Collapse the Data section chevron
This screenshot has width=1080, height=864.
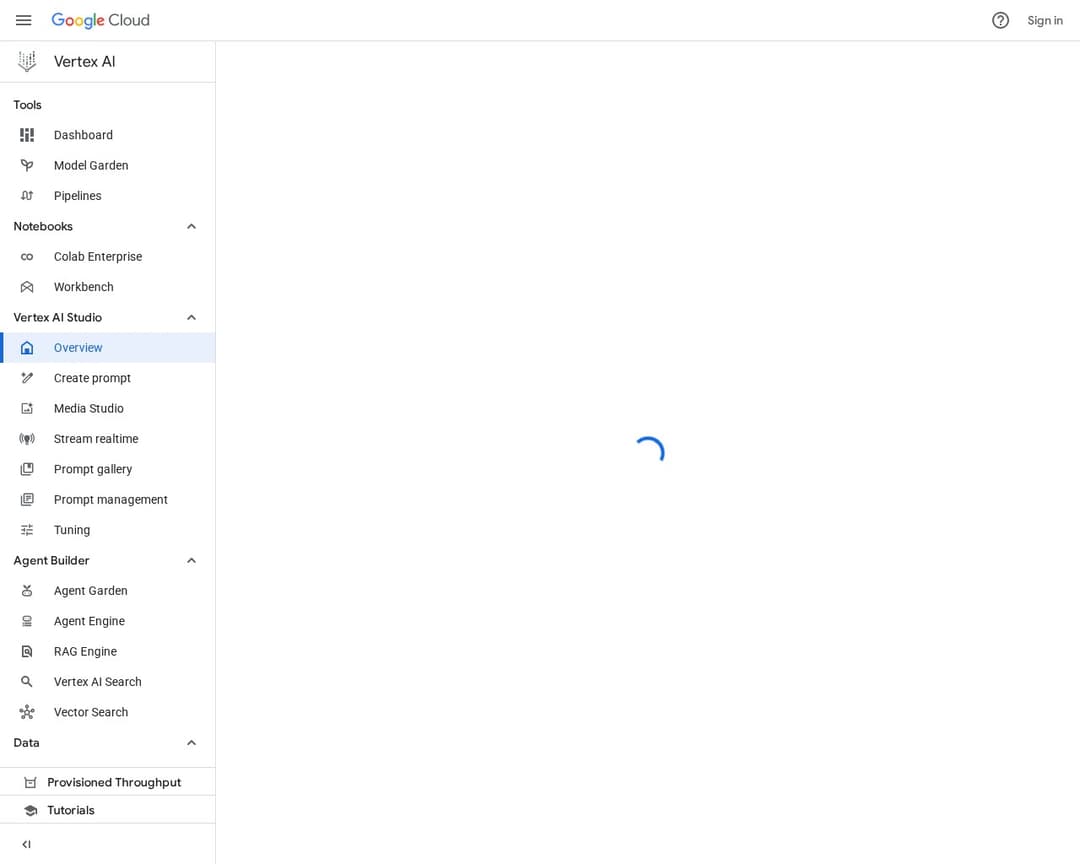[x=191, y=742]
